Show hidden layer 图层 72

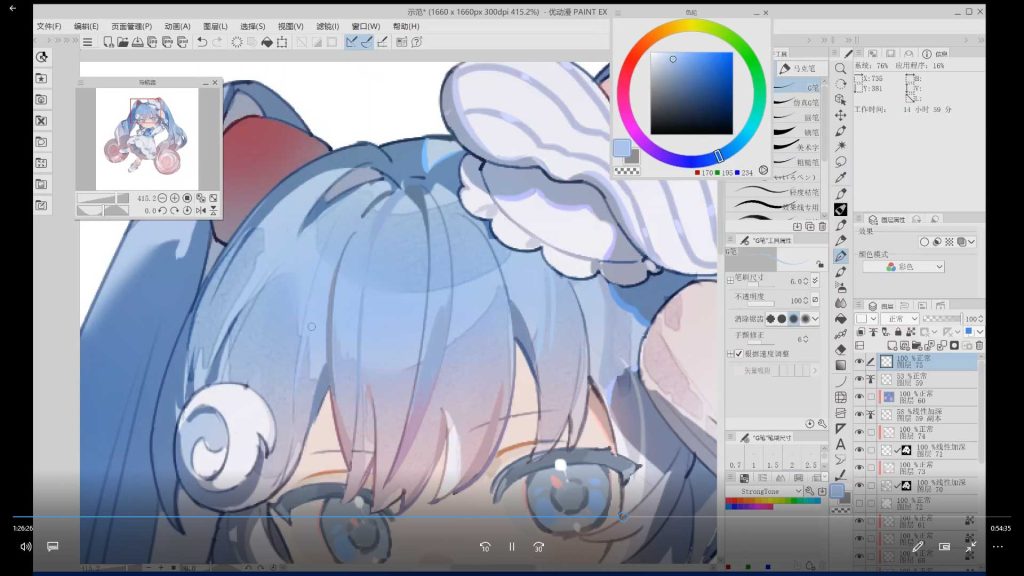[x=859, y=503]
